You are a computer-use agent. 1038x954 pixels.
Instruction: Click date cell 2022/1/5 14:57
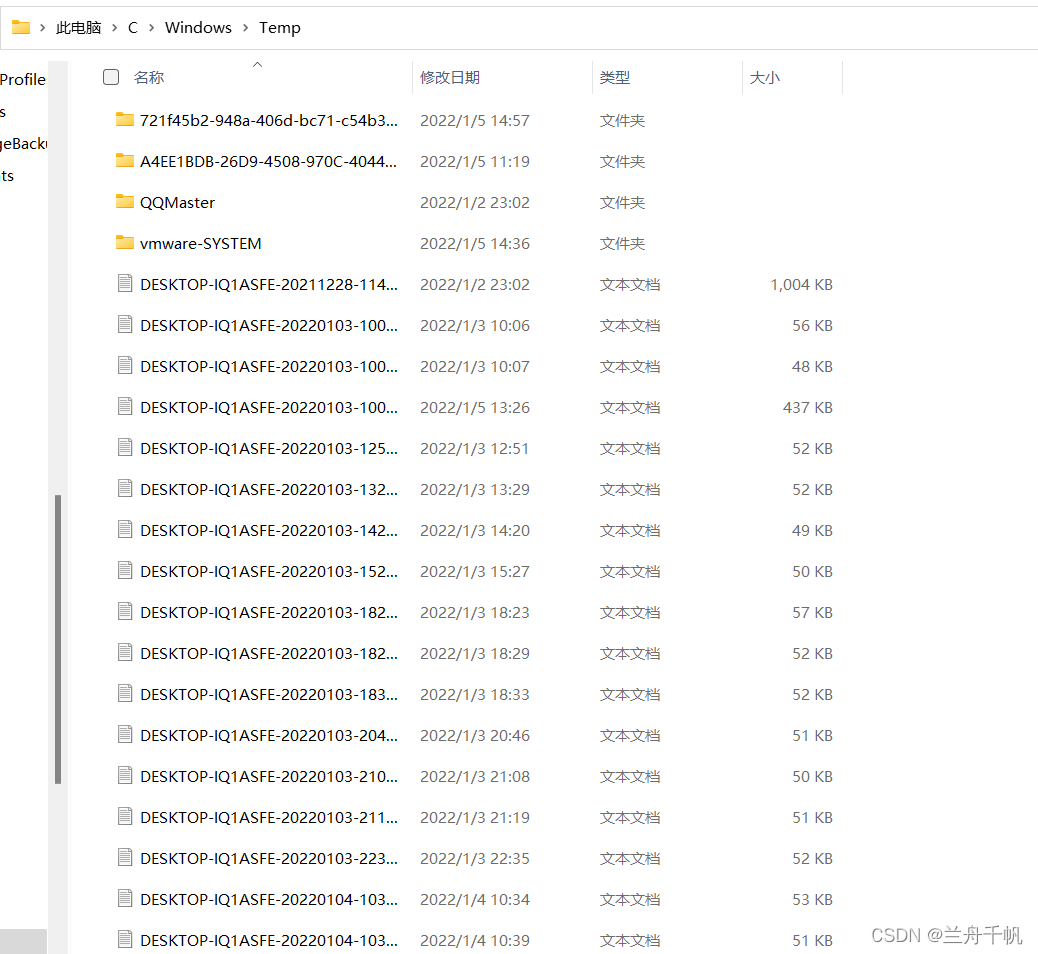pos(475,120)
